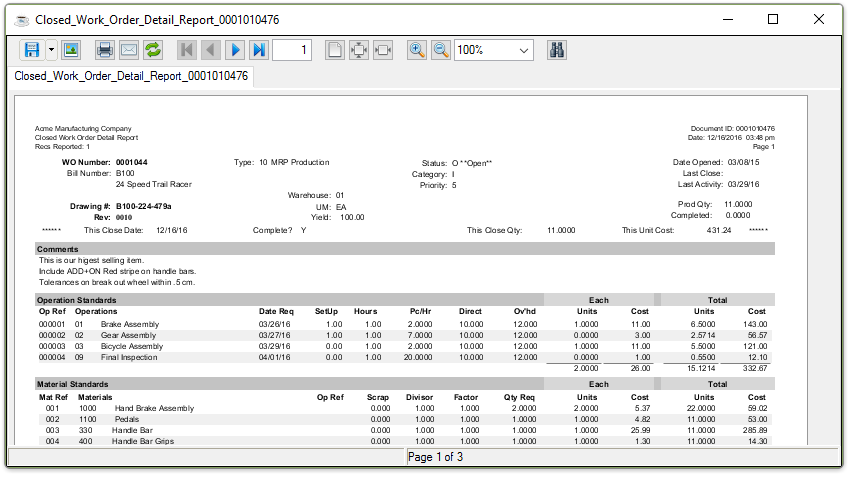Switch to single page view

click(x=335, y=49)
